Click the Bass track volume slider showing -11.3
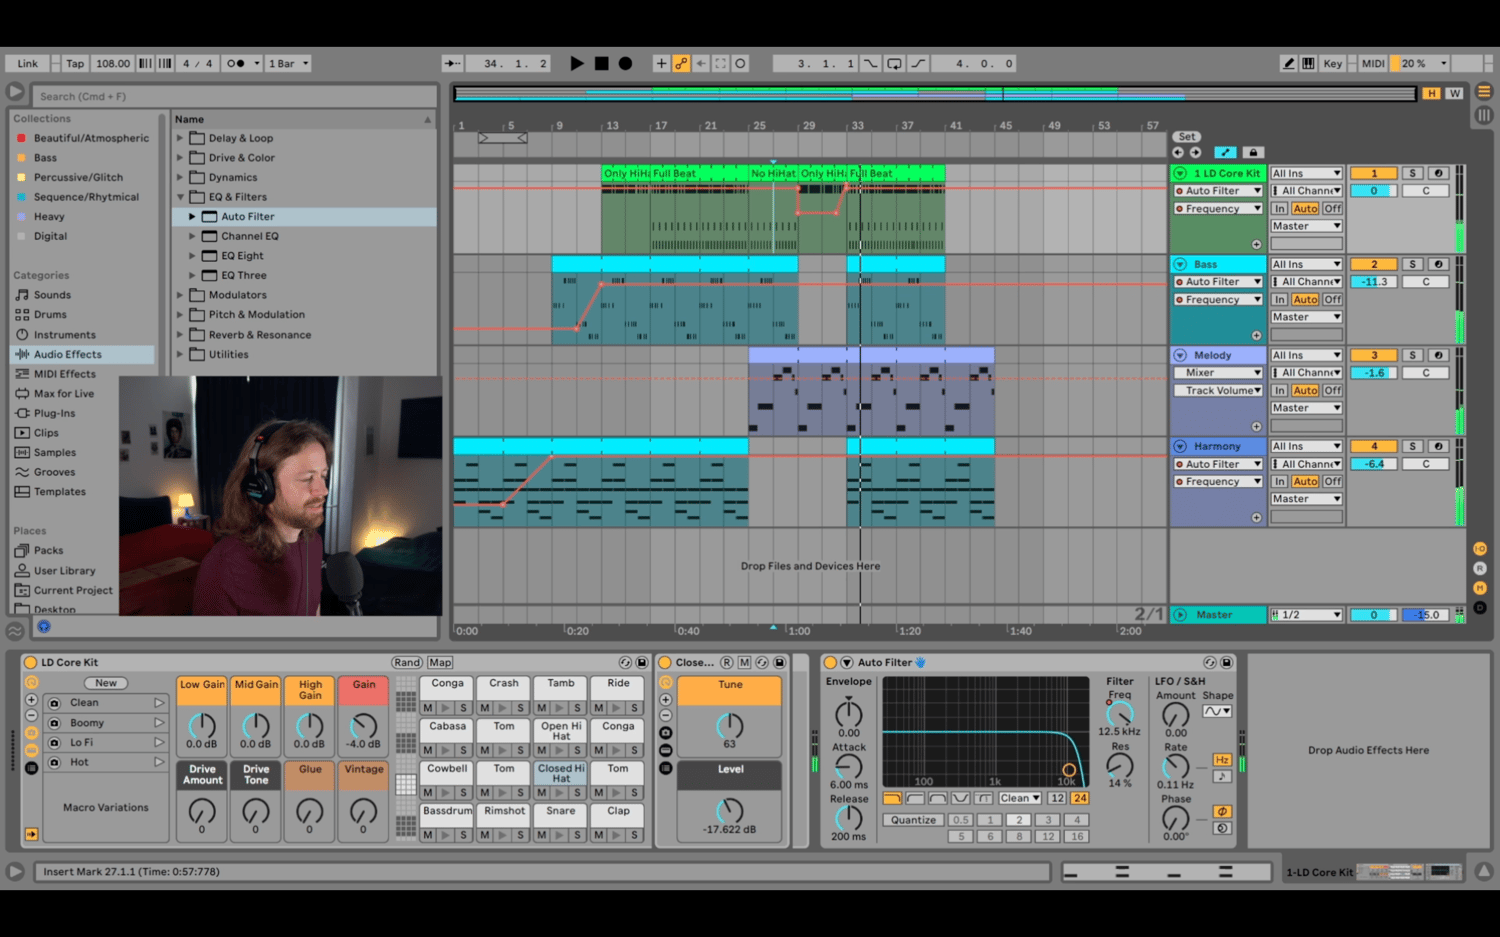1500x937 pixels. [1374, 282]
